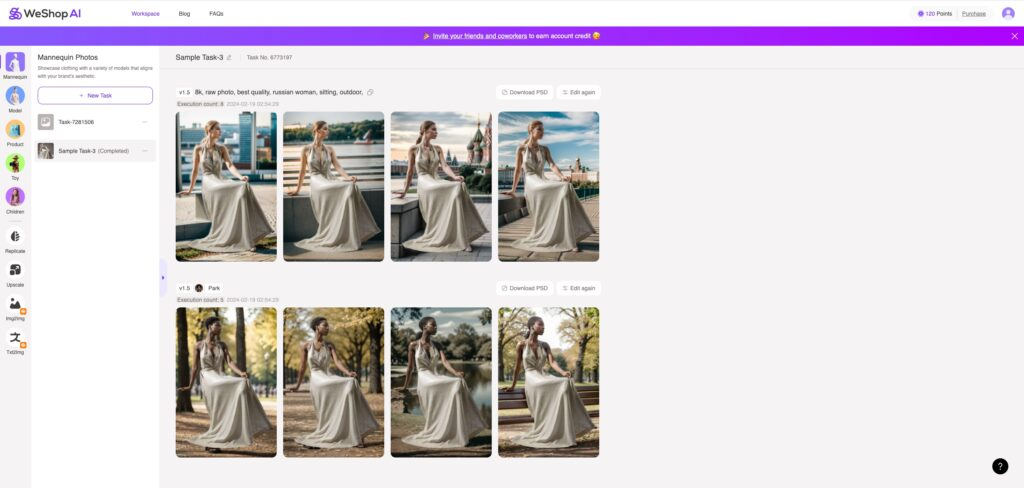This screenshot has height=488, width=1024.
Task: Open the first Park set photo
Action: (226, 382)
